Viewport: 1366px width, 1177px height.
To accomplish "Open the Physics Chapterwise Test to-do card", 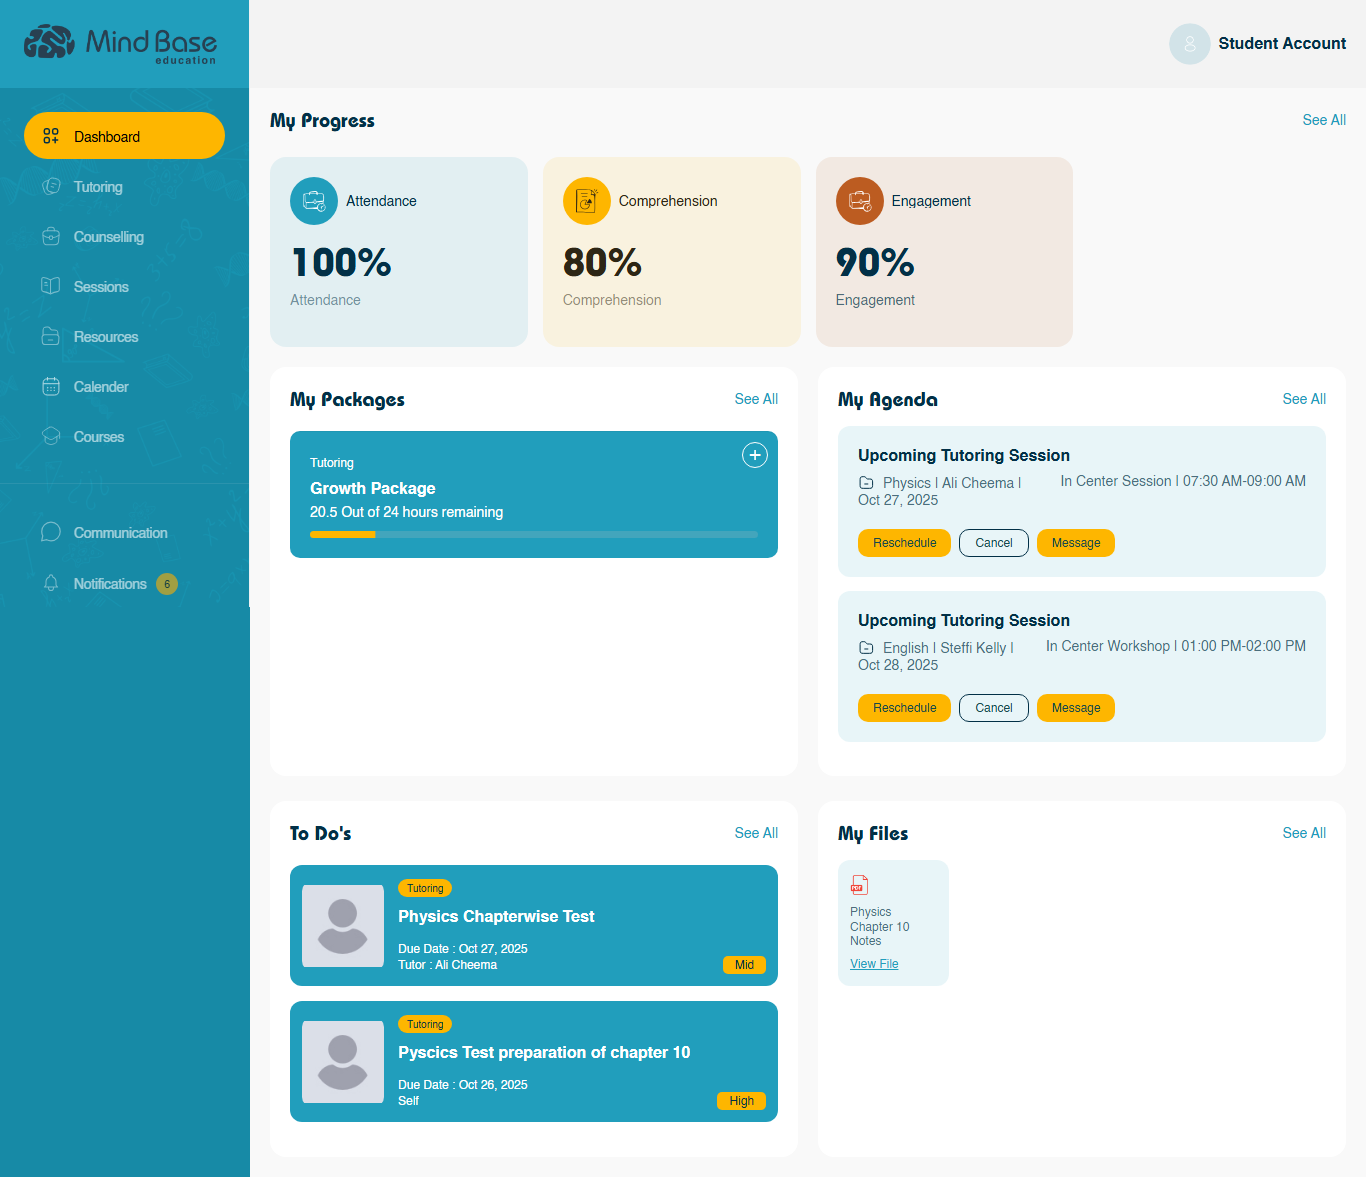I will [x=533, y=925].
